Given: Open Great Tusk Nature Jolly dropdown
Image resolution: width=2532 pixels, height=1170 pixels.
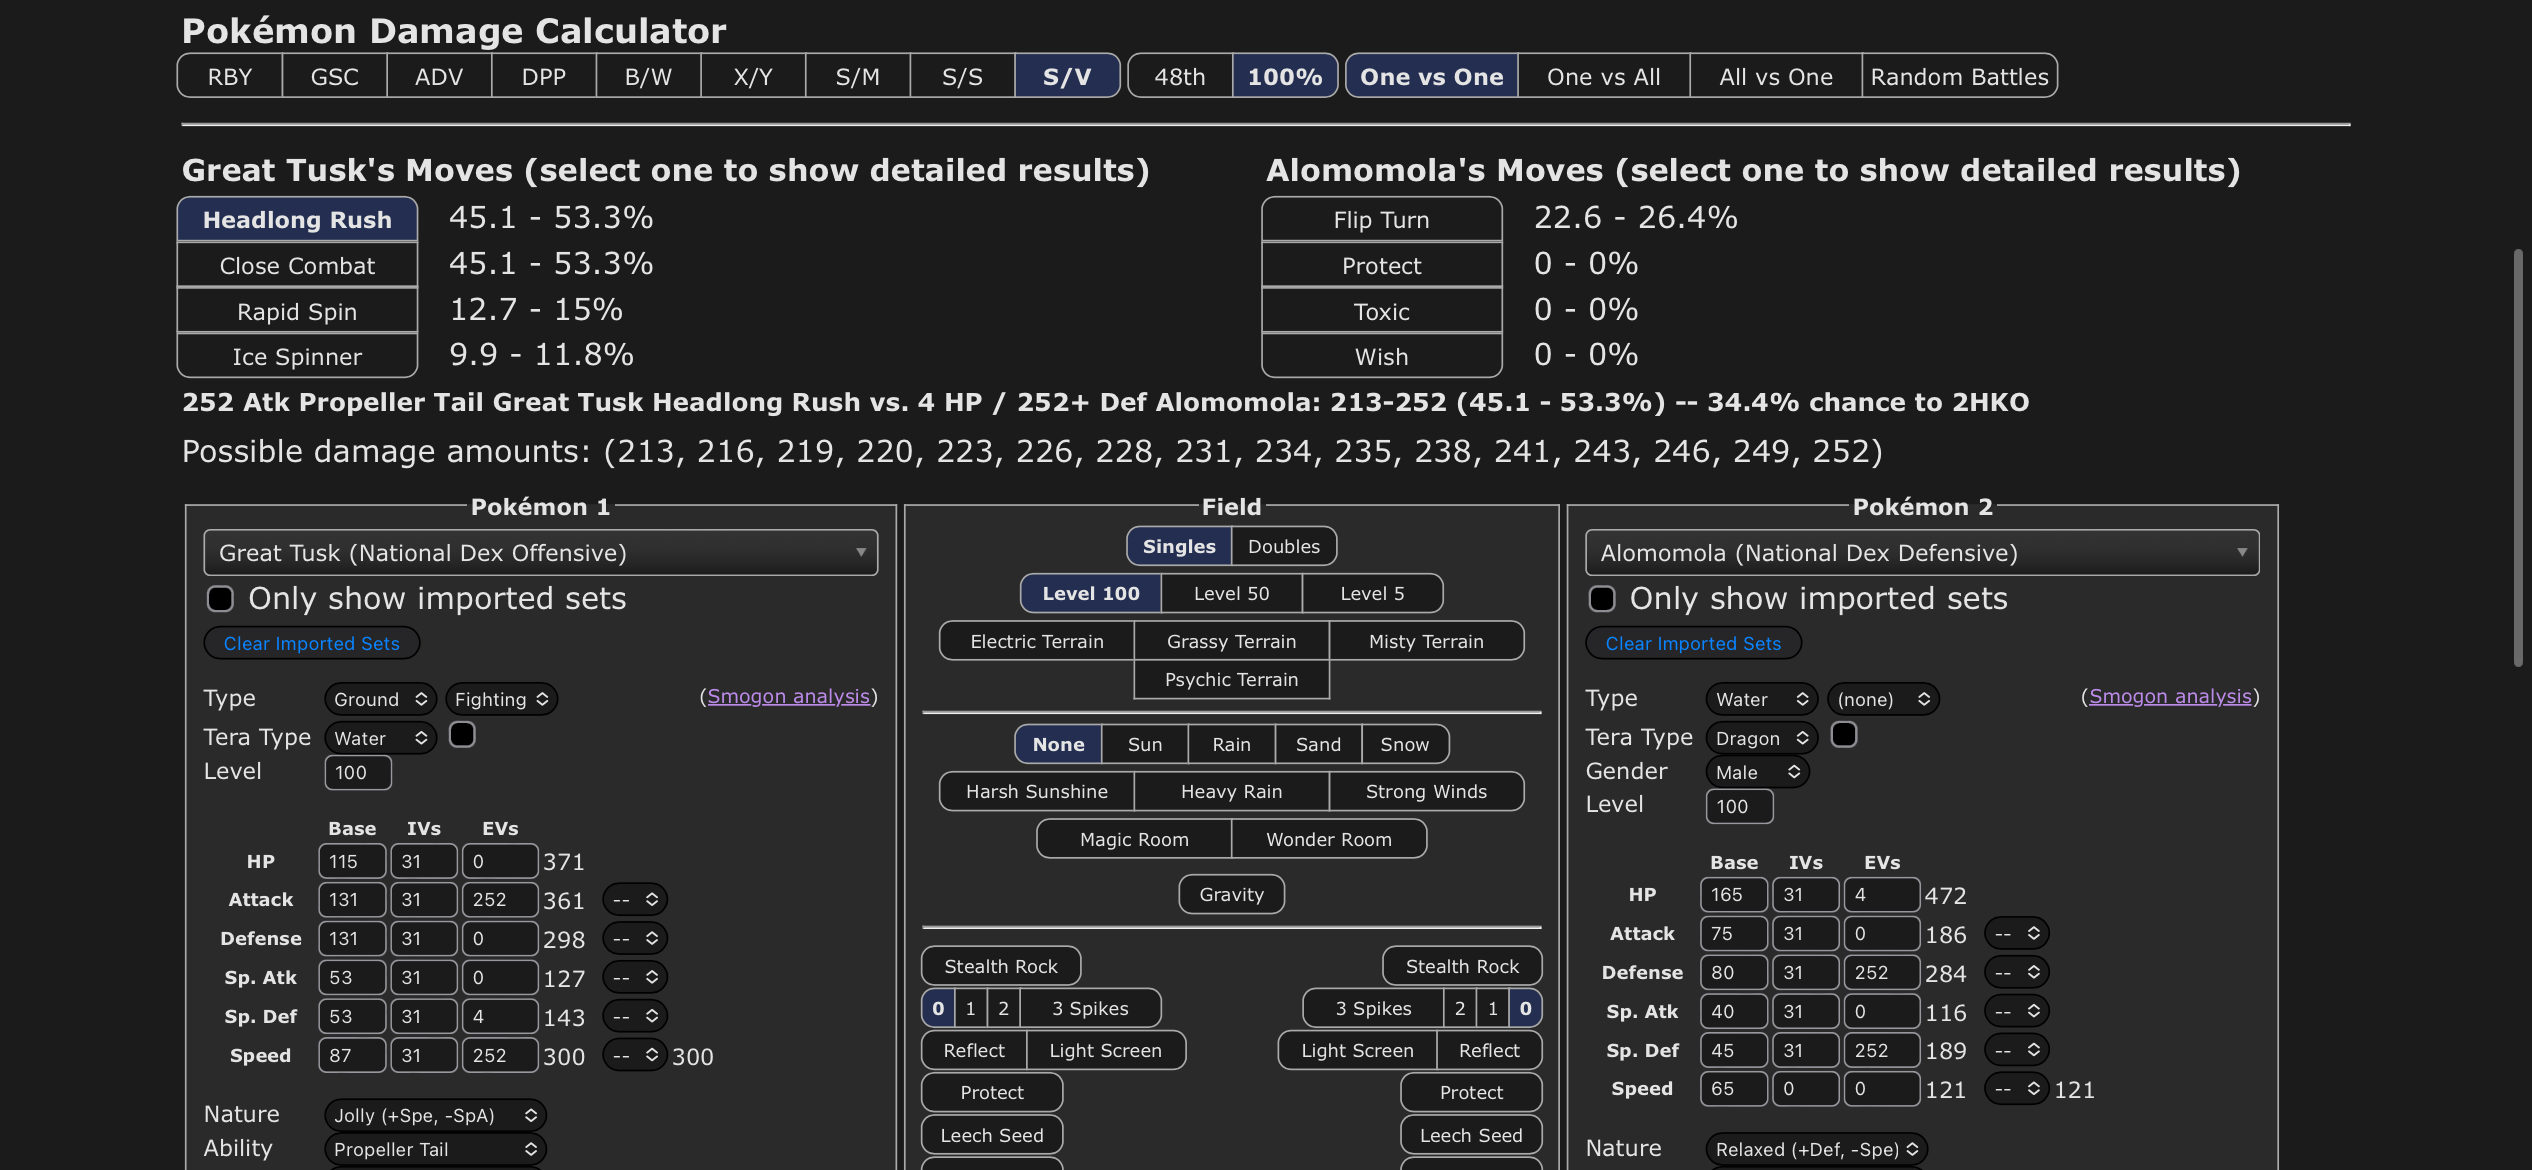Looking at the screenshot, I should [435, 1115].
